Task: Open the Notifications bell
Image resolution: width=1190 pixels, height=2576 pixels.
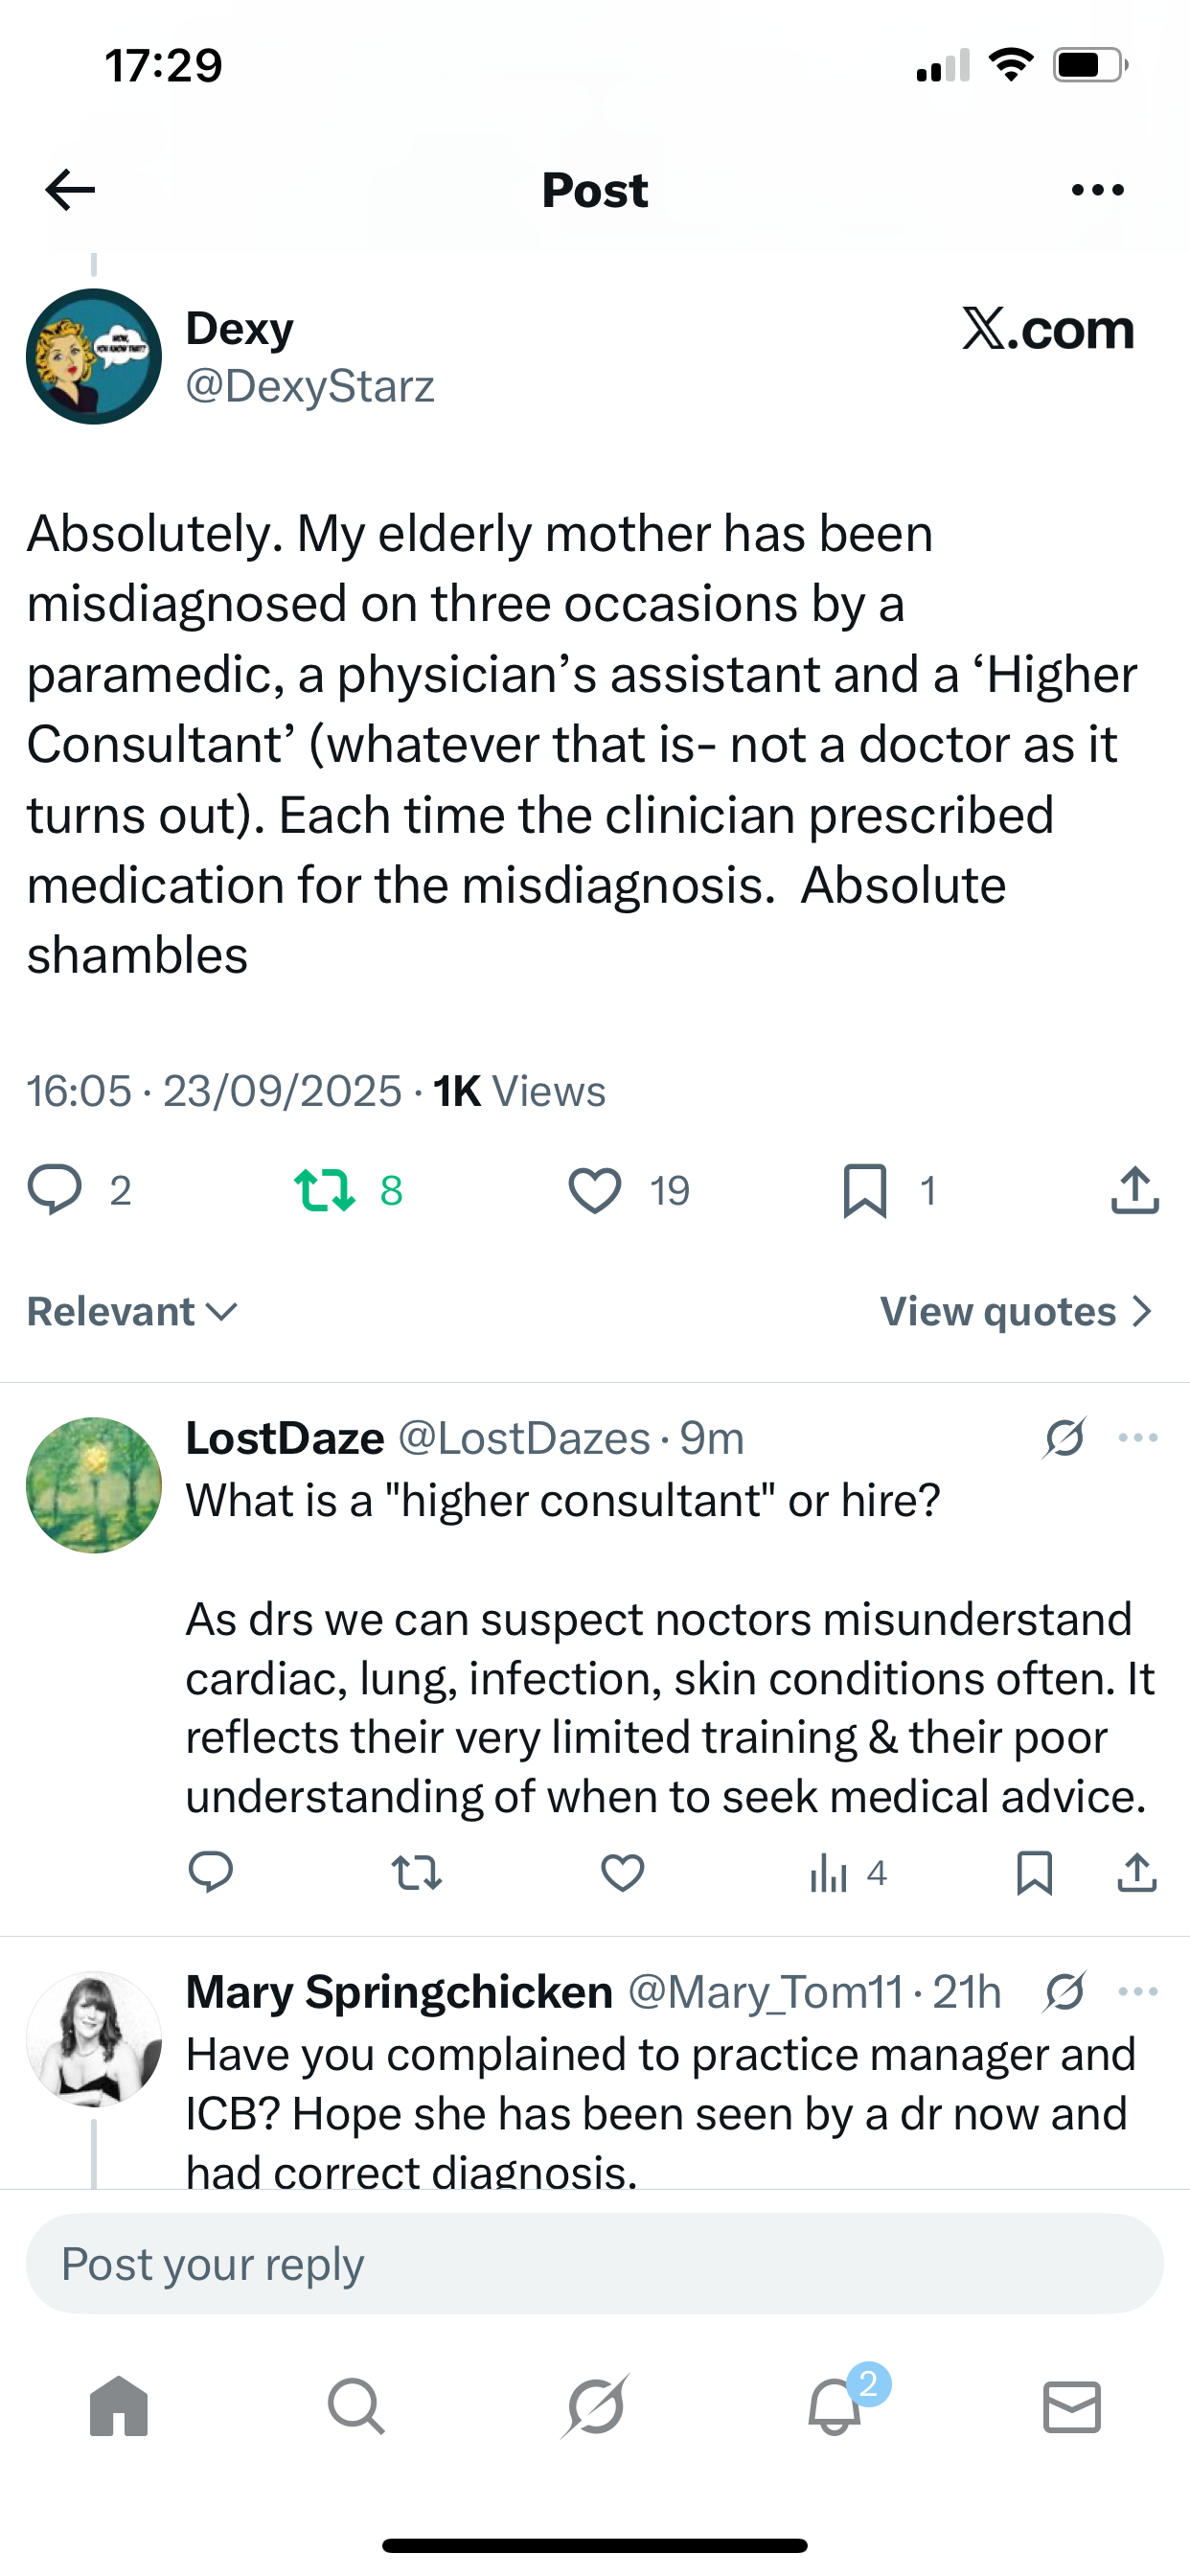Action: click(x=835, y=2405)
